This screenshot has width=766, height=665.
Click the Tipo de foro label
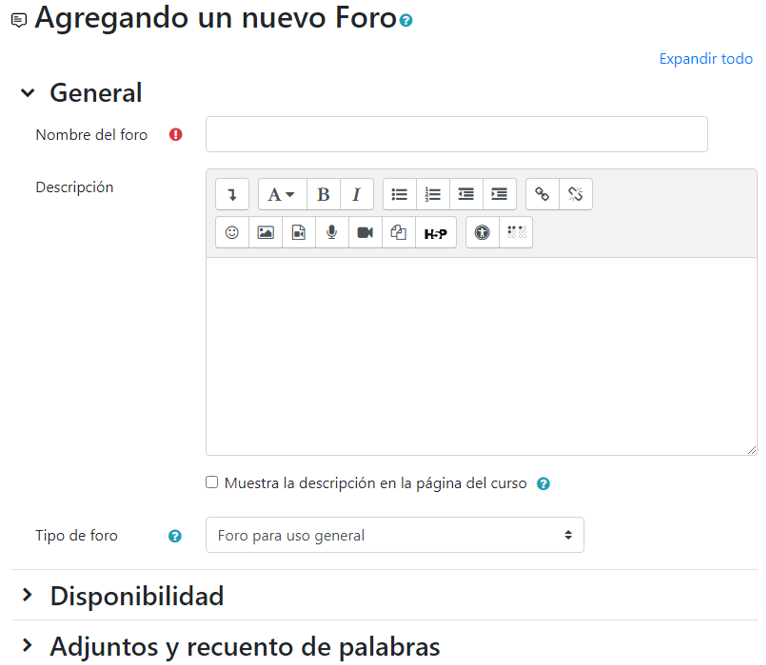pyautogui.click(x=76, y=536)
